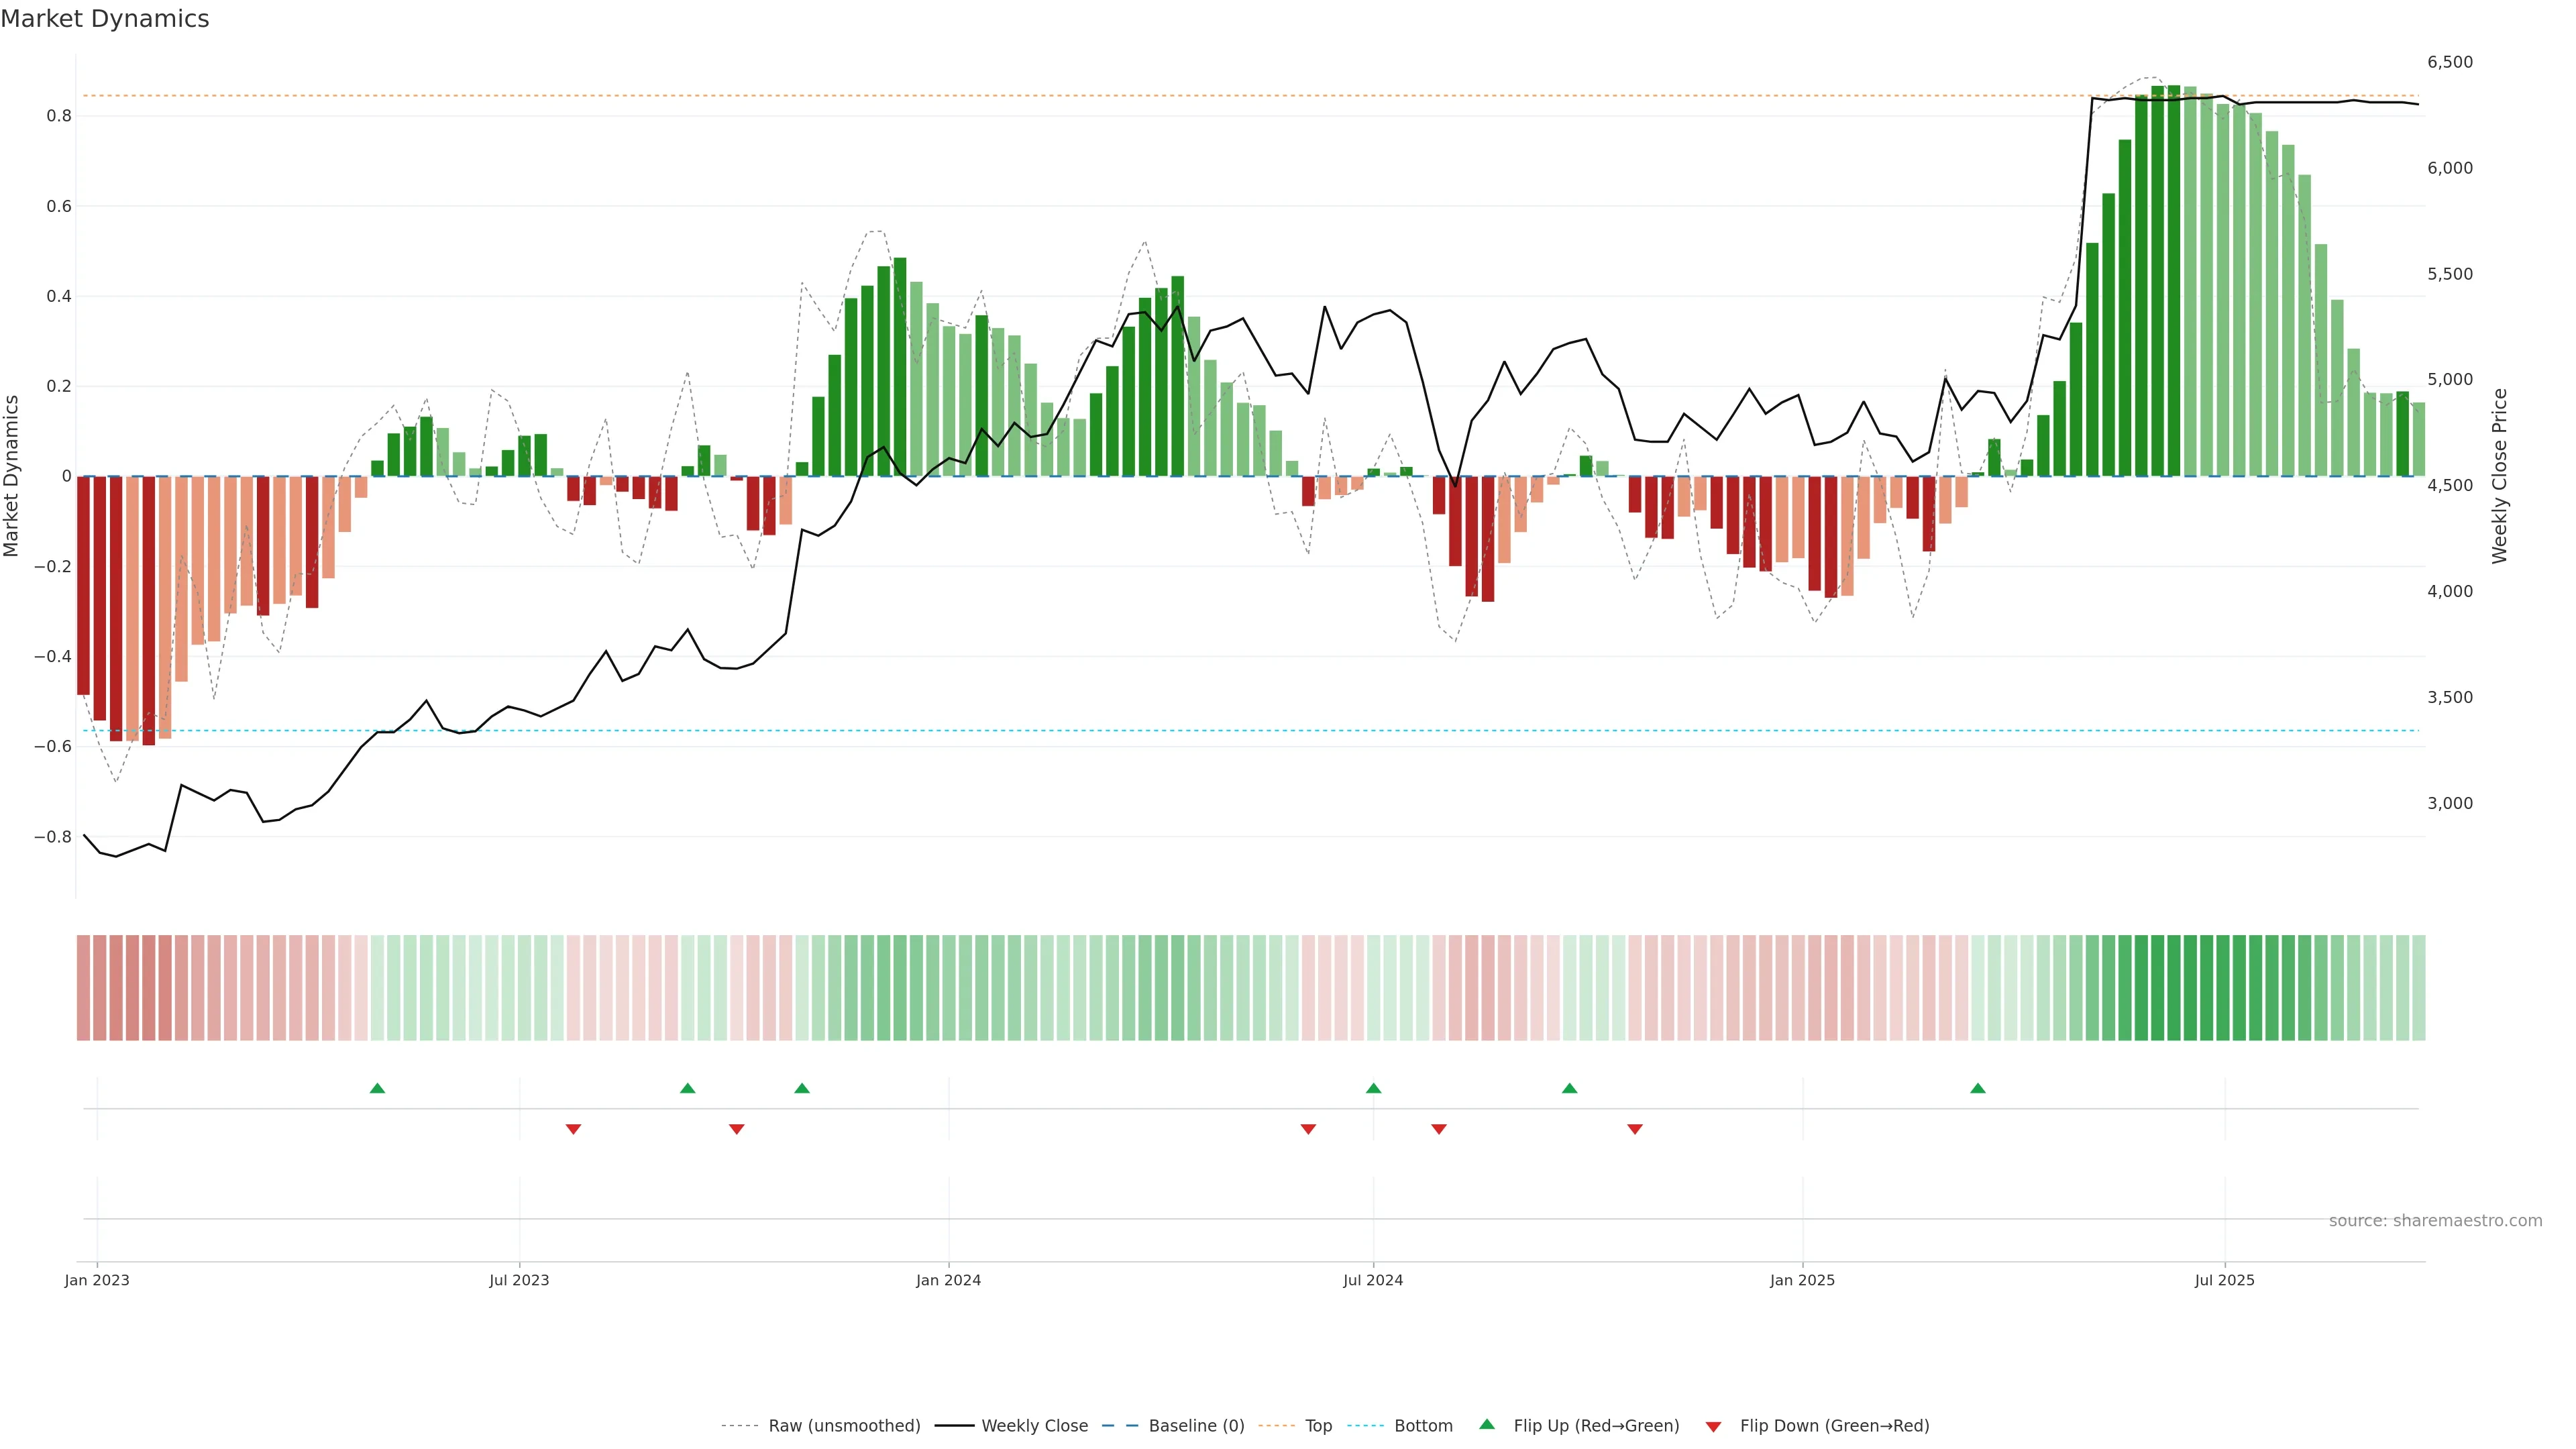Click the last red flip-down triangle marker
This screenshot has width=2576, height=1449.
tap(1634, 1129)
